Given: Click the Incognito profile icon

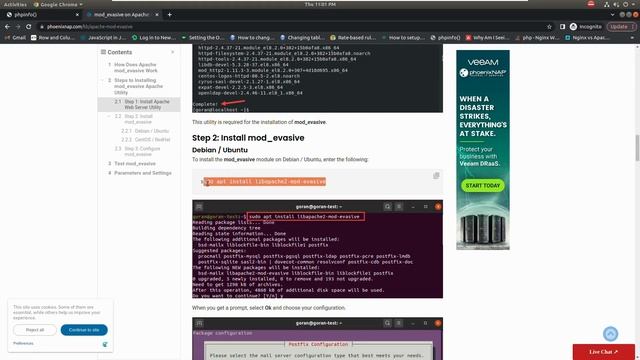Looking at the screenshot, I should click(x=573, y=27).
